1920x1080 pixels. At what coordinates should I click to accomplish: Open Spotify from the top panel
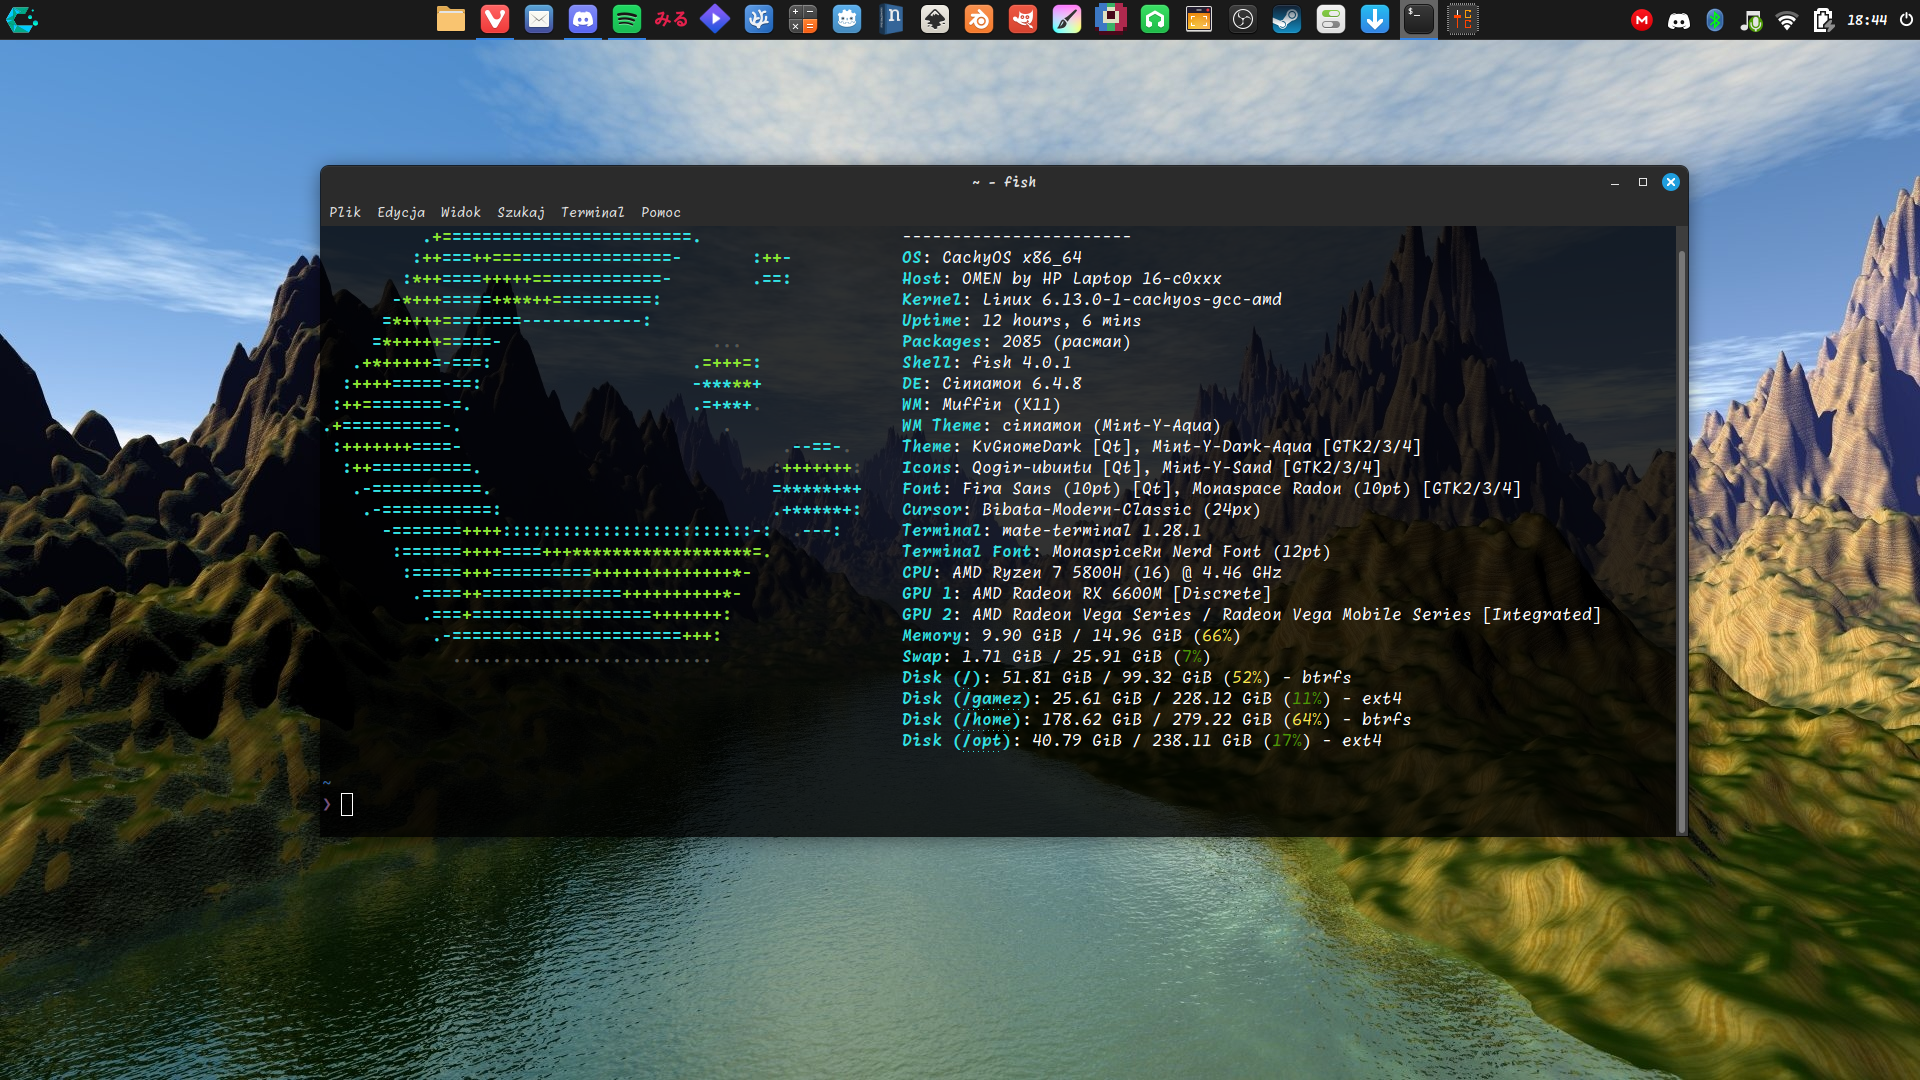click(627, 19)
